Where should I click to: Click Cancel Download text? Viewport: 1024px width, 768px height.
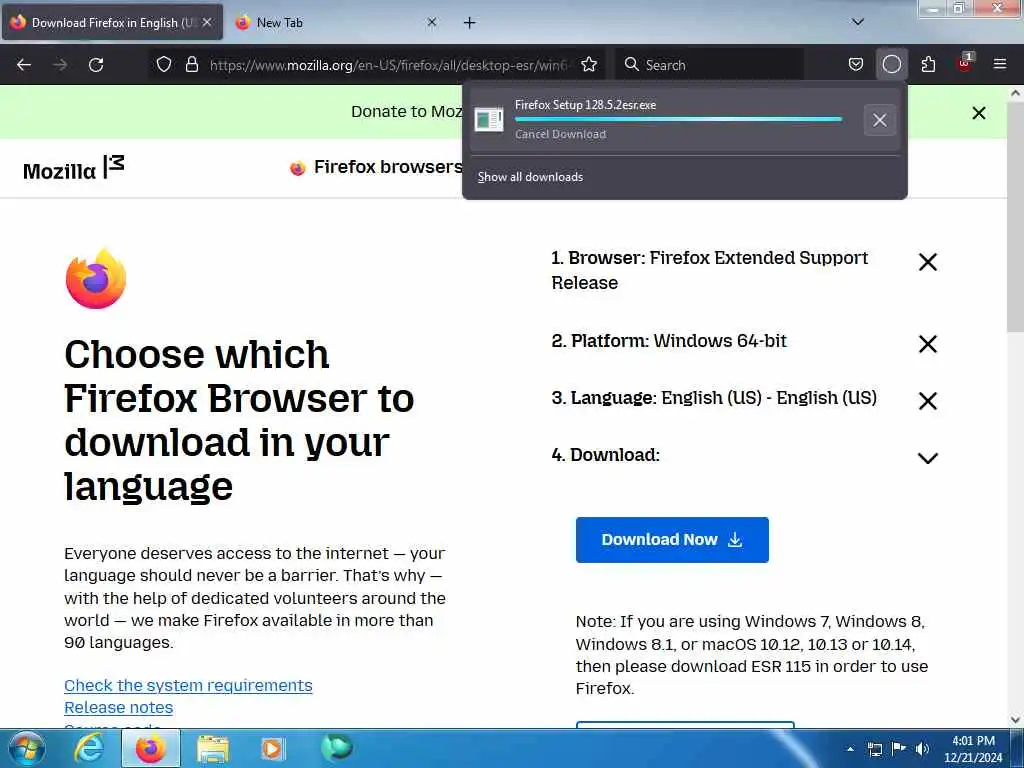(x=560, y=134)
